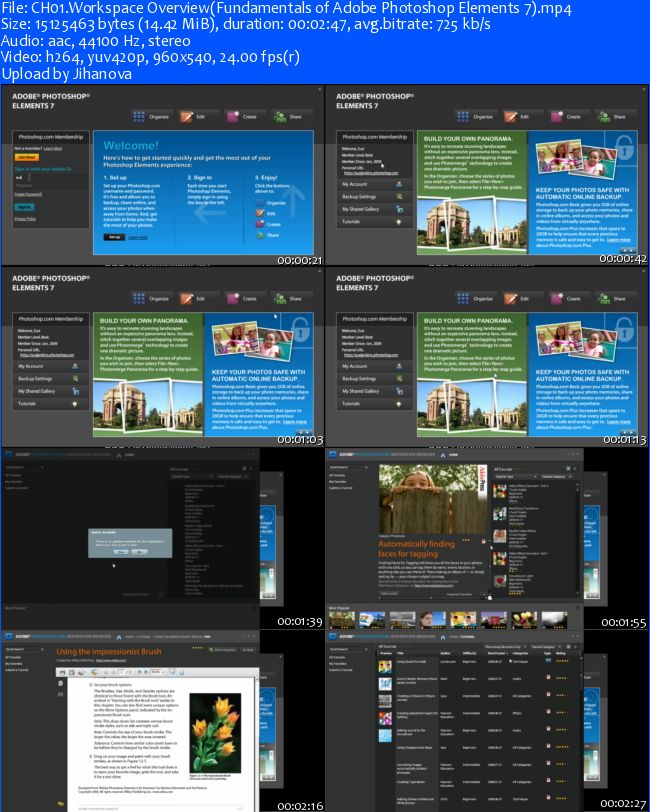Click the Edit pencil icon in the 00:00:21 frame
The image size is (650, 812).
[186, 117]
